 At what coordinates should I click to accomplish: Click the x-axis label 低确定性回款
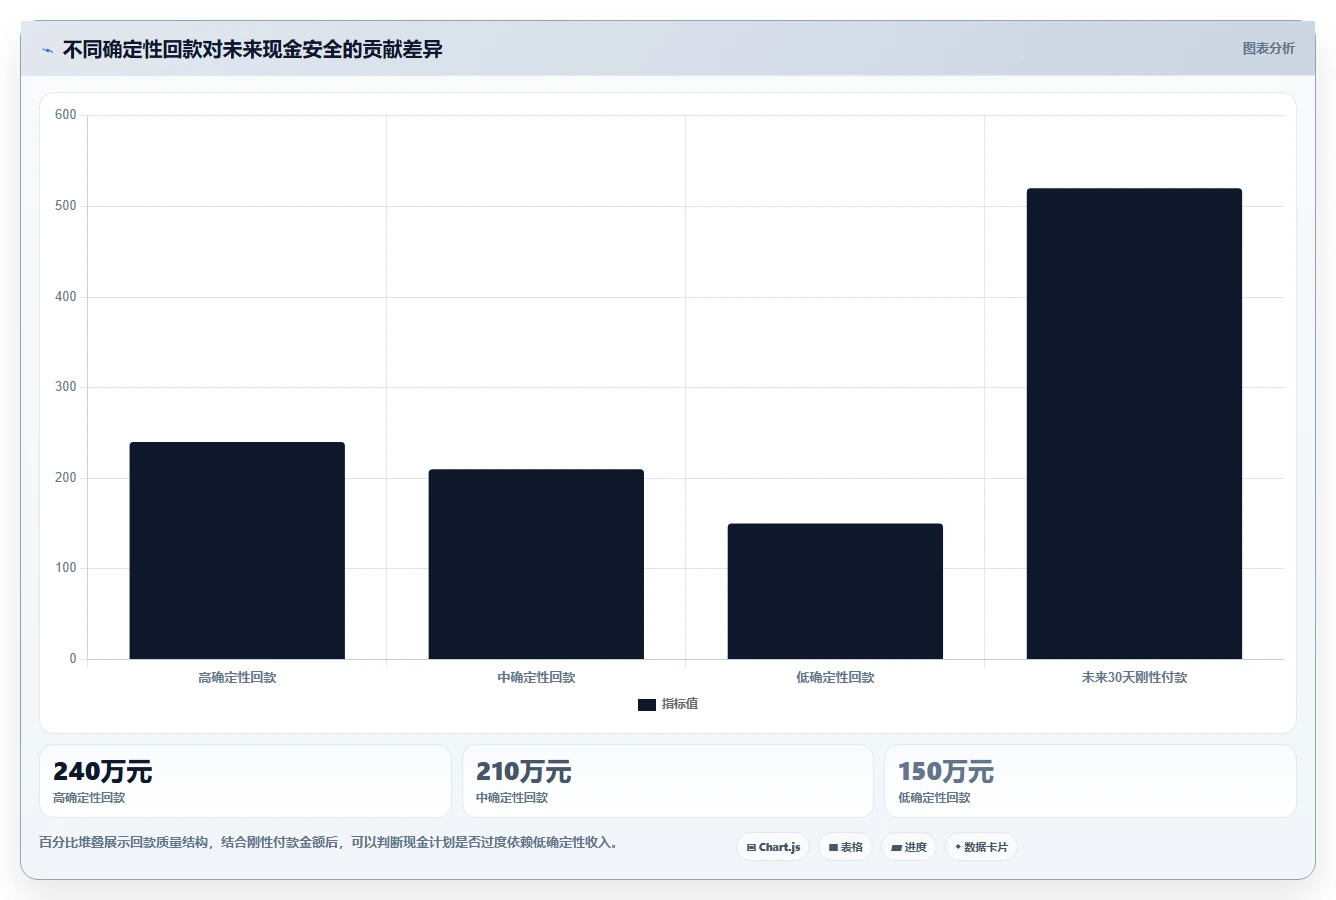point(835,678)
